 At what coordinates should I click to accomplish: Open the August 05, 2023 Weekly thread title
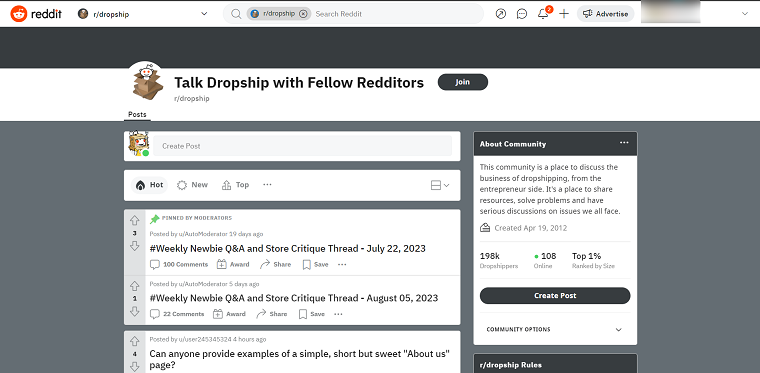pos(294,298)
